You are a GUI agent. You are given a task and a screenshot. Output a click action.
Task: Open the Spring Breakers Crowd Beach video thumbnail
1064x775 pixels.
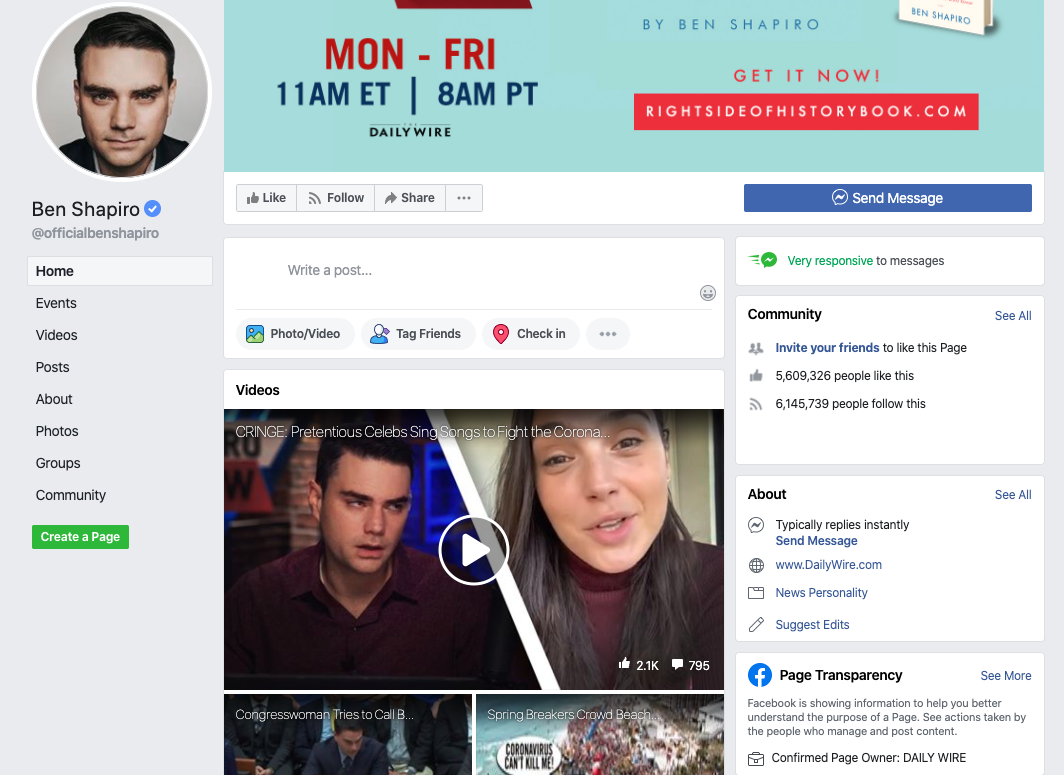(599, 735)
